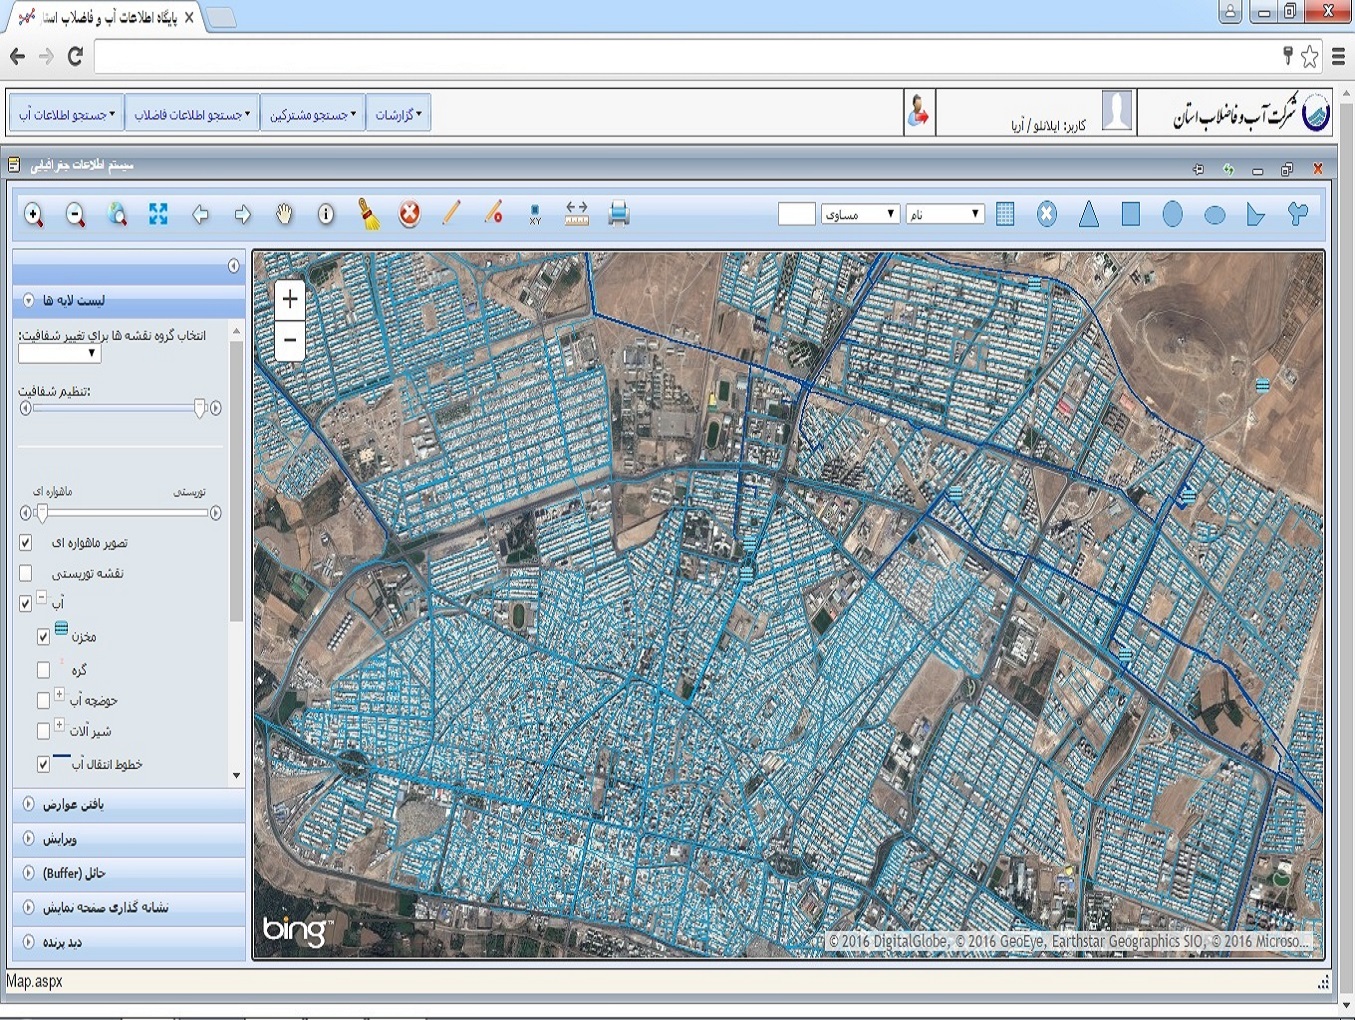Click the full extent arrows icon

[x=158, y=214]
